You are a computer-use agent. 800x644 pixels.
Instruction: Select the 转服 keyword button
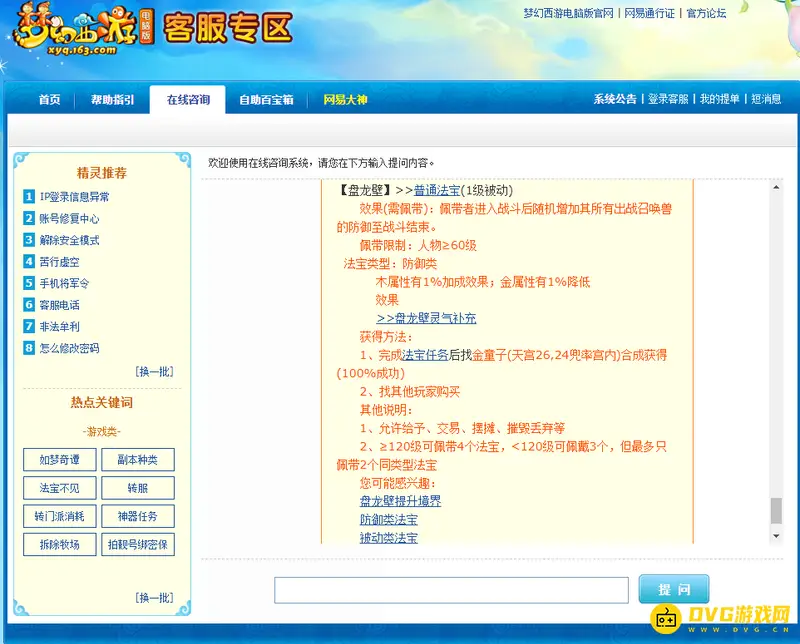138,488
